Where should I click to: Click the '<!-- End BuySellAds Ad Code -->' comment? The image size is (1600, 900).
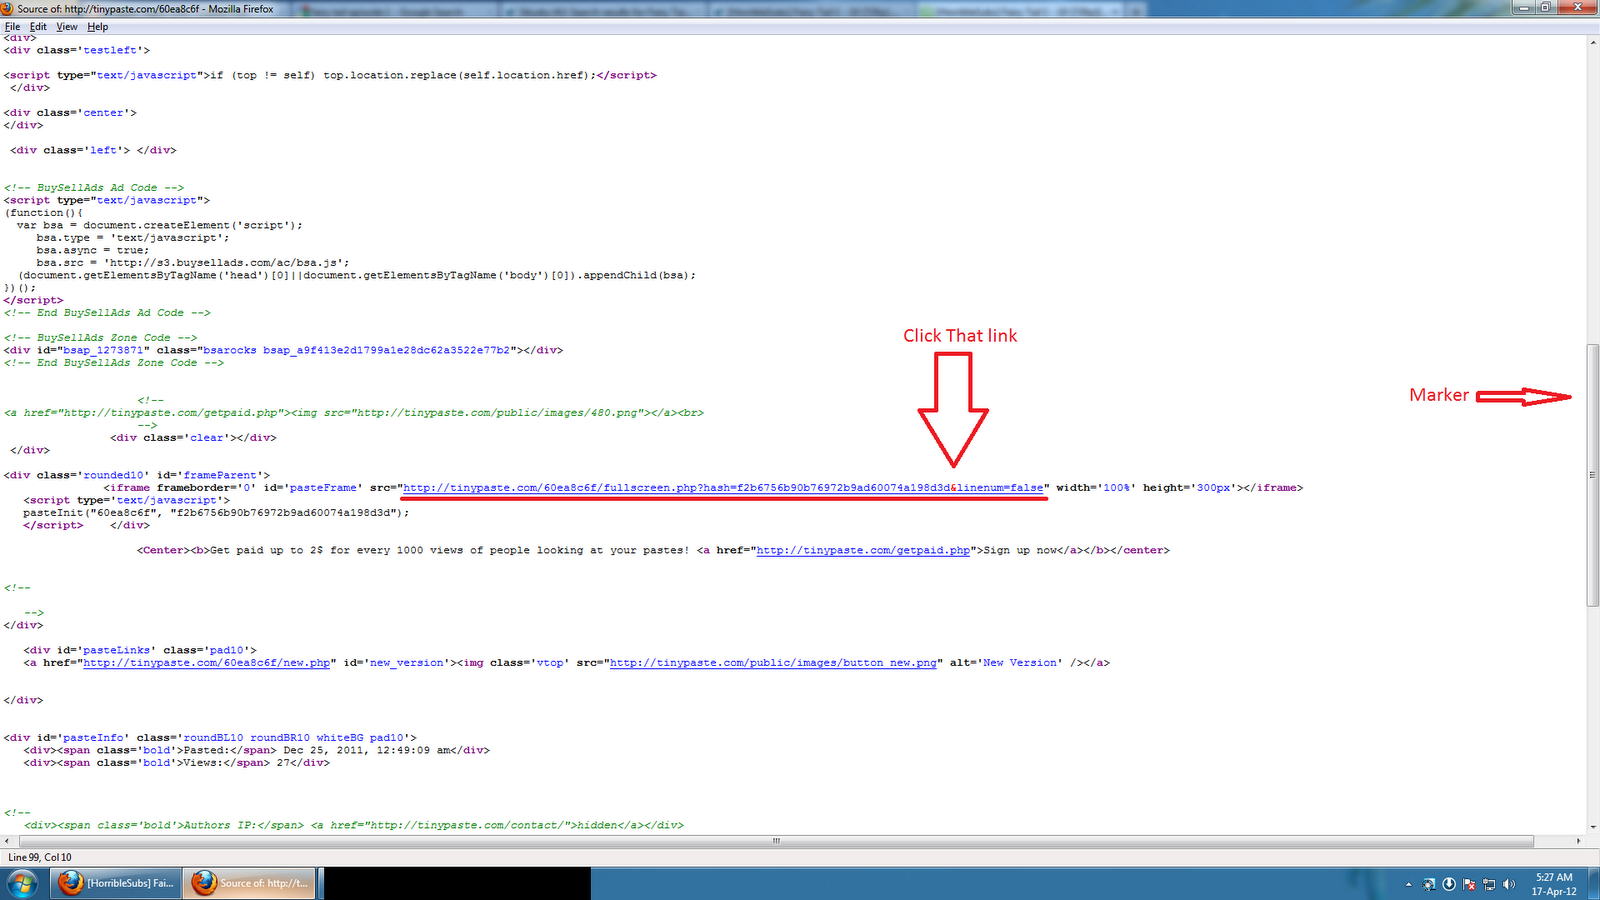pyautogui.click(x=107, y=313)
